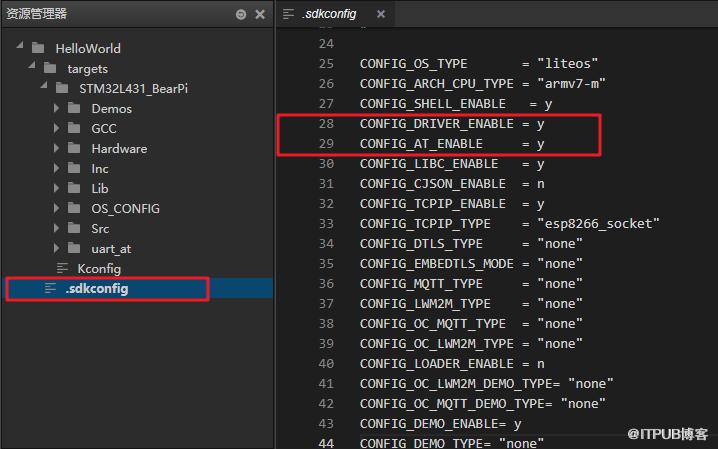Click the Hardware folder icon

pos(74,148)
